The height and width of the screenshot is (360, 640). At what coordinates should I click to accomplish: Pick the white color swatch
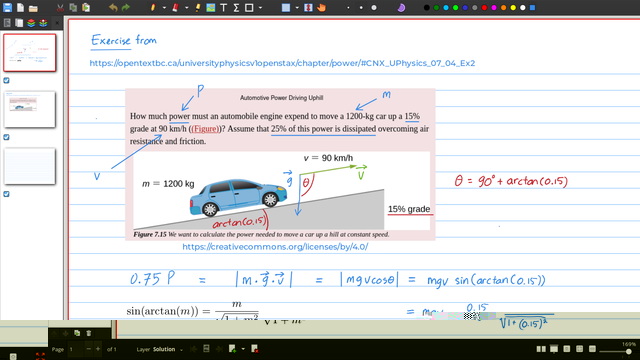522,8
